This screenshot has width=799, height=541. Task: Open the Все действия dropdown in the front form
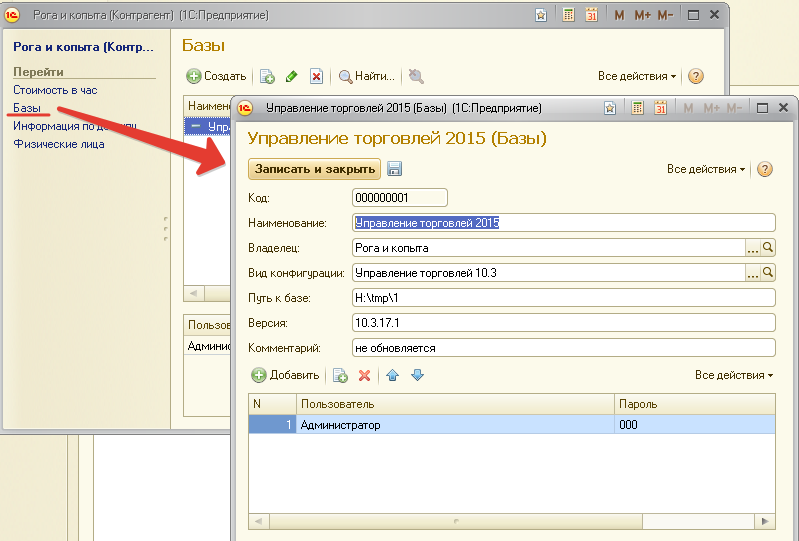[x=706, y=169]
